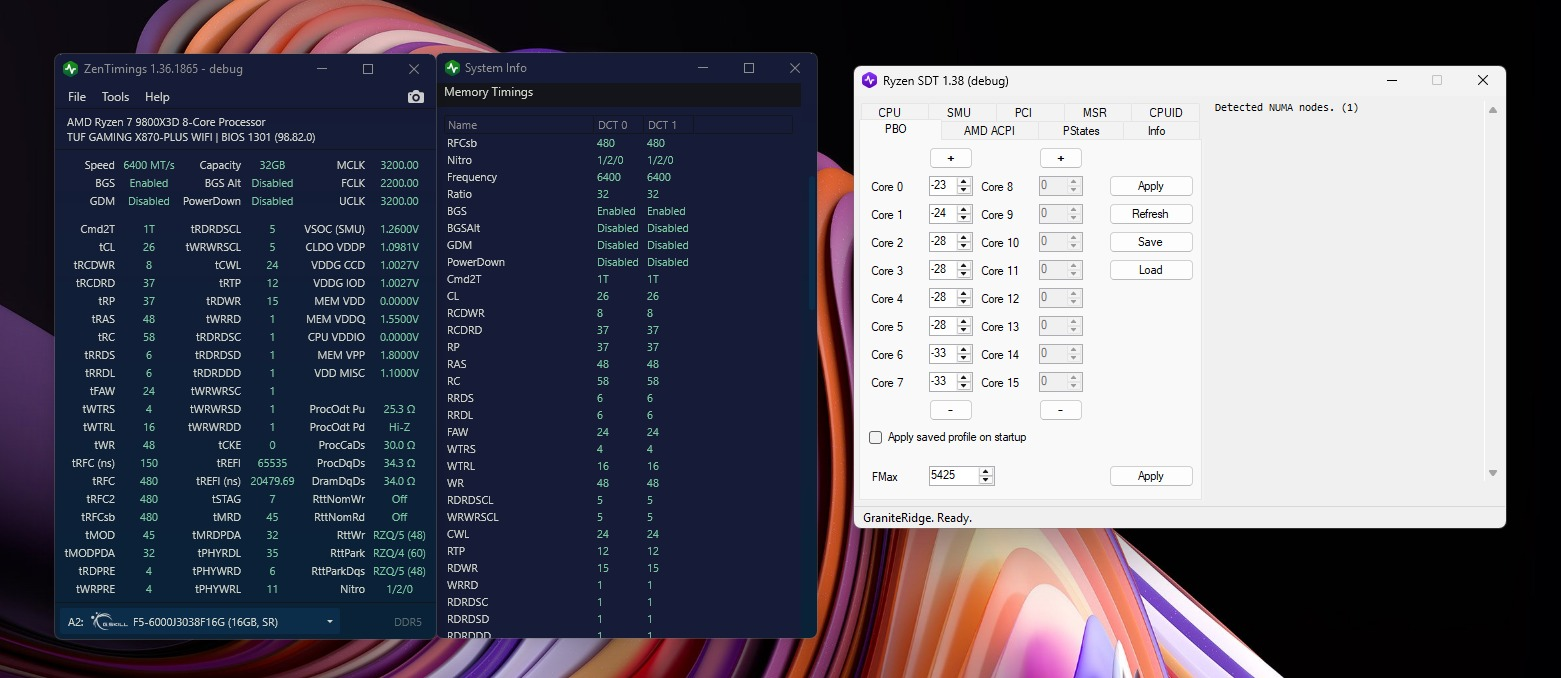The height and width of the screenshot is (678, 1561).
Task: Click the Core 7 offset stepper
Action: (x=964, y=382)
